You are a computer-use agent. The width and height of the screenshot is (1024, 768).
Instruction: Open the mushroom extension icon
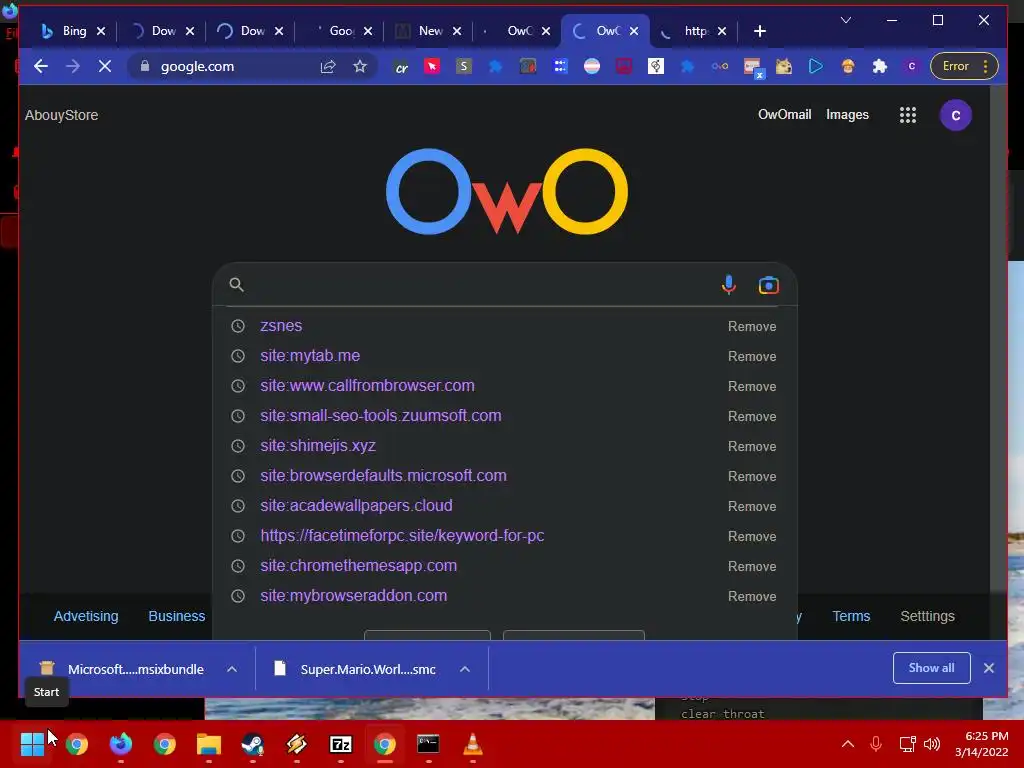848,66
